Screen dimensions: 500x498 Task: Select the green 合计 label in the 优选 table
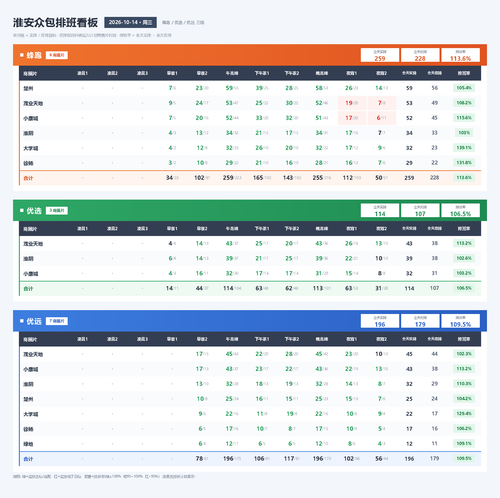[x=28, y=289]
